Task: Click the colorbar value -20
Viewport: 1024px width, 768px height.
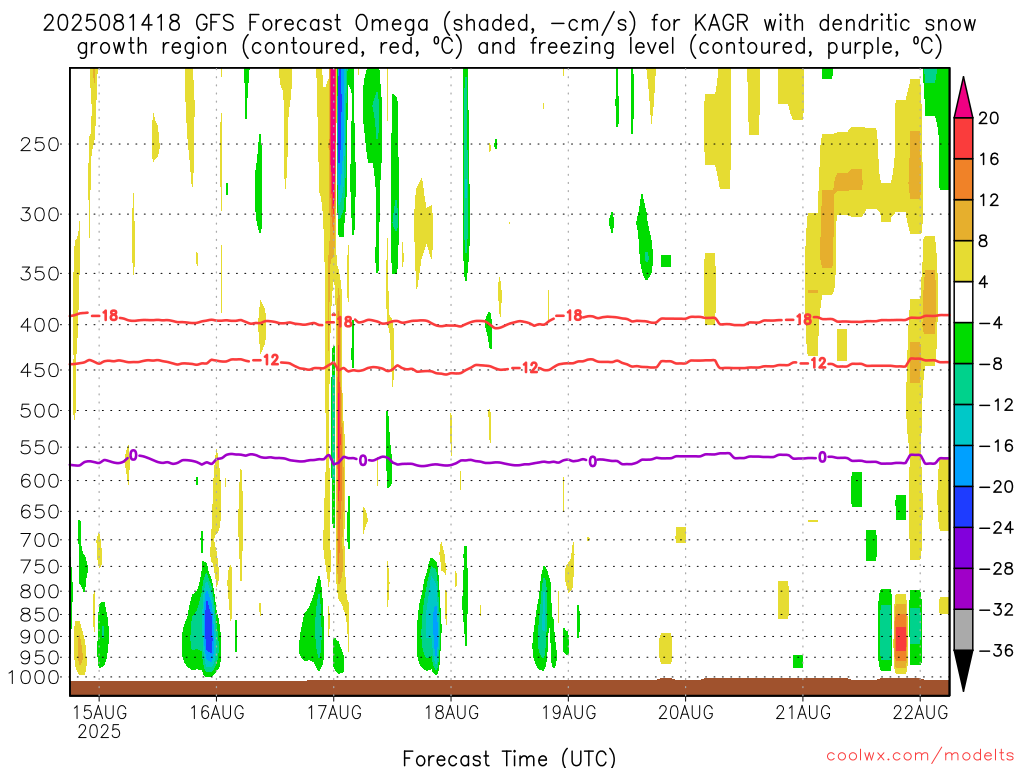Action: pyautogui.click(x=996, y=487)
